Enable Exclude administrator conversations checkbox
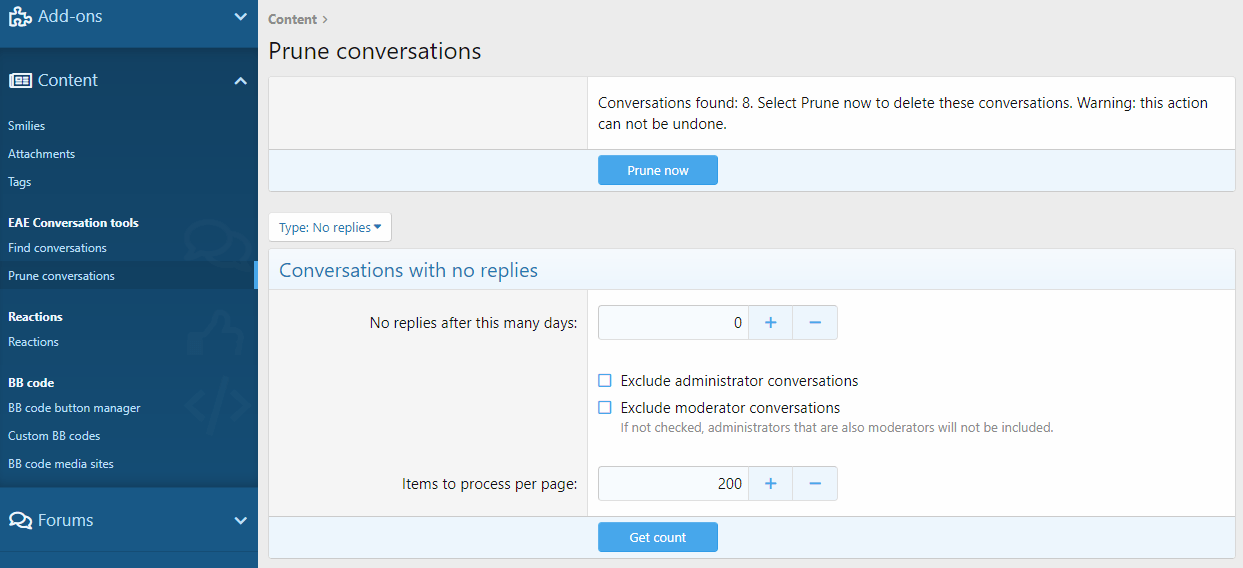Viewport: 1243px width, 568px height. (x=605, y=381)
